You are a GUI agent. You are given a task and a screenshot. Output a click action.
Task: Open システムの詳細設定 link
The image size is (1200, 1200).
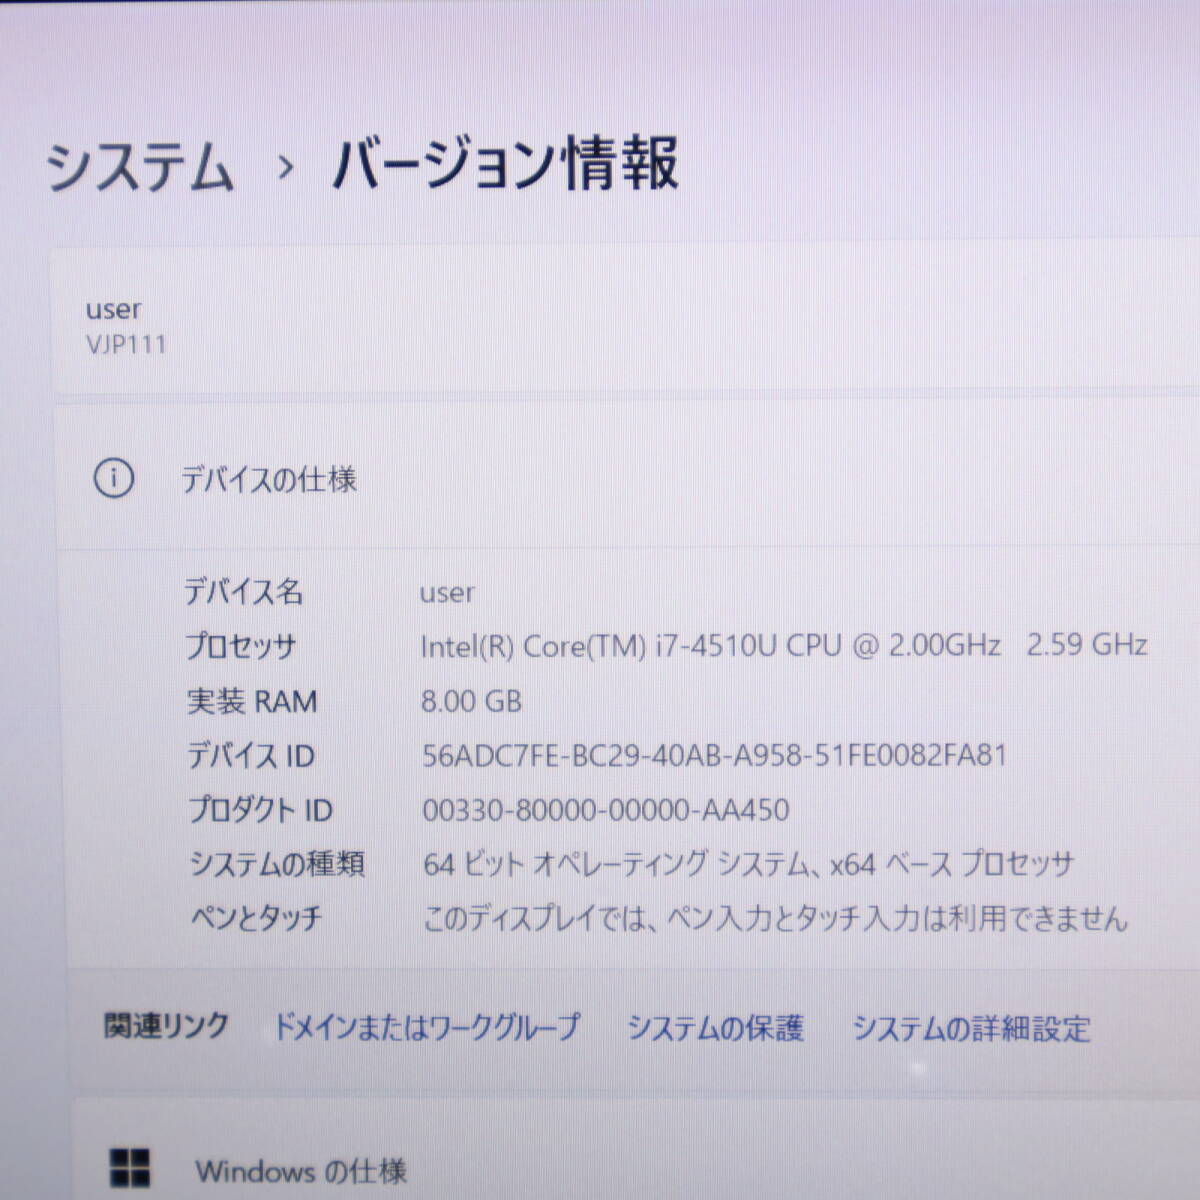coord(971,1028)
